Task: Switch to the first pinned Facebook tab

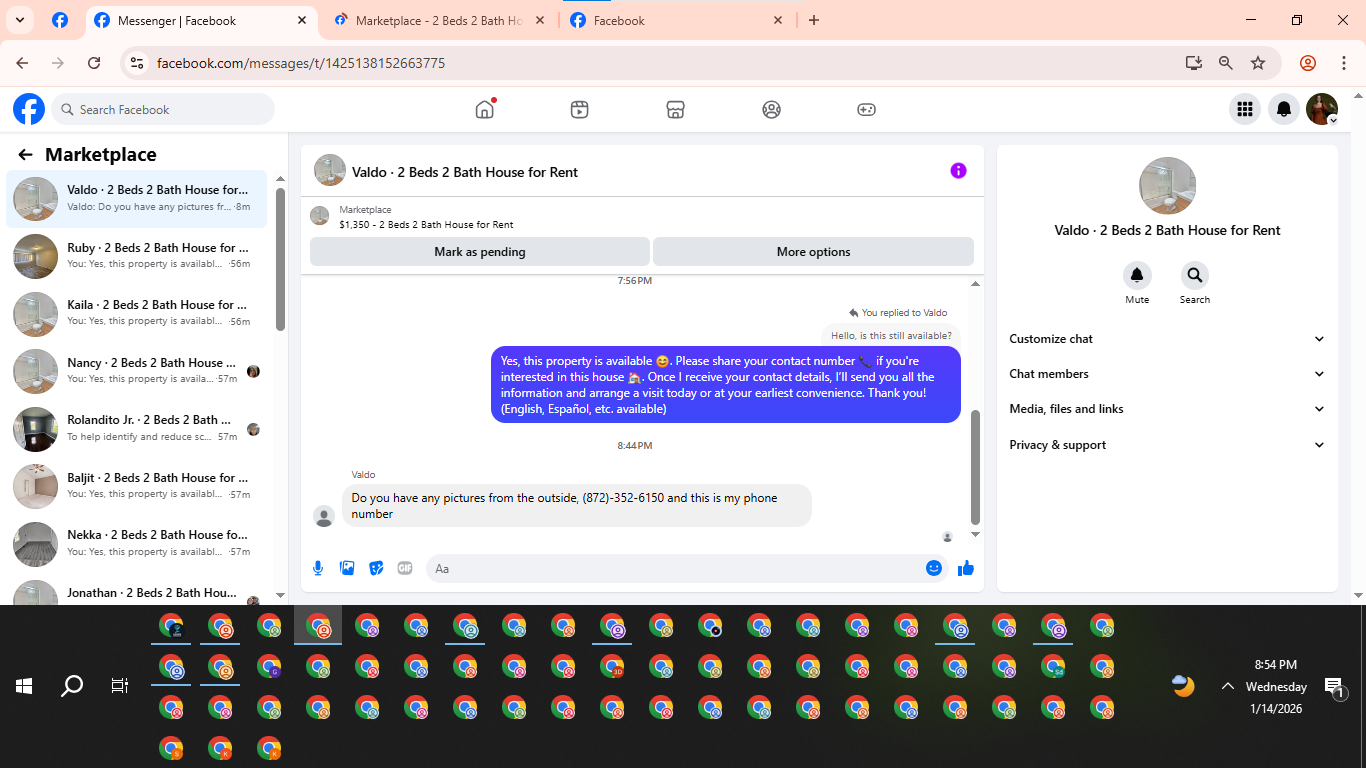Action: pyautogui.click(x=60, y=20)
